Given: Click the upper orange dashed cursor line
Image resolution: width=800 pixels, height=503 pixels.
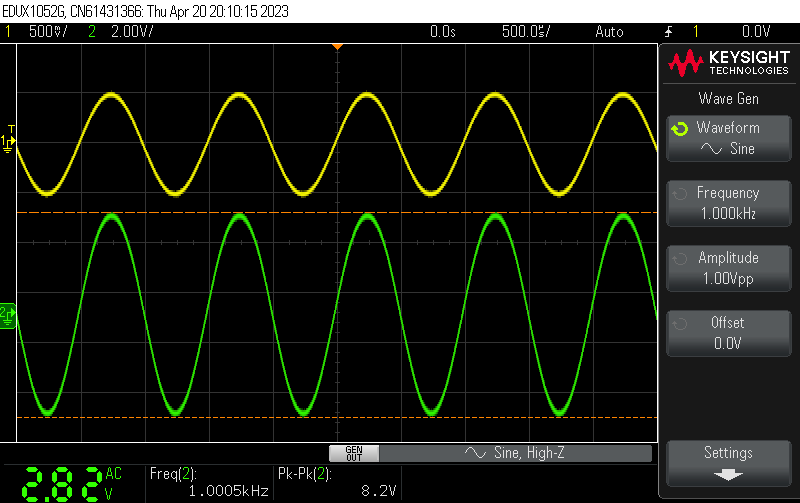Looking at the screenshot, I should [337, 212].
